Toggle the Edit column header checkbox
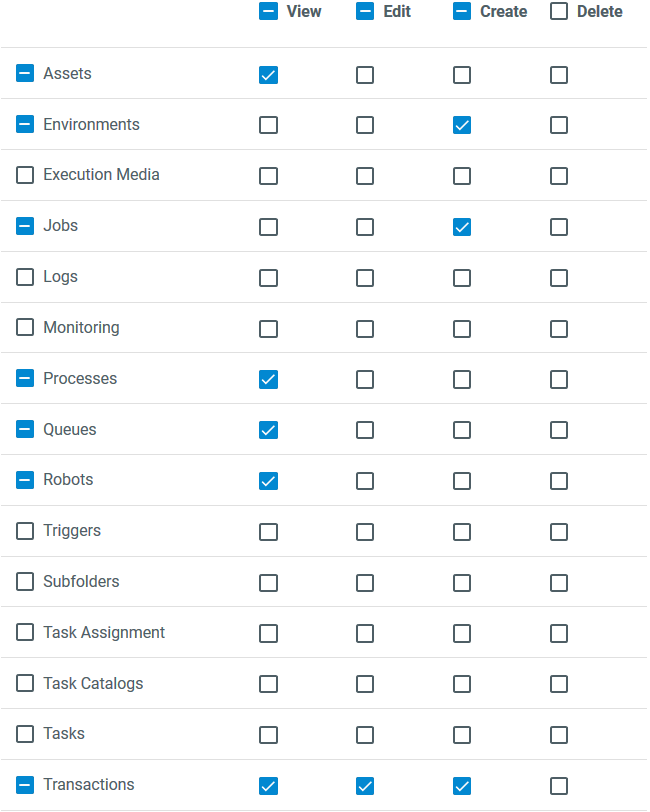Viewport: 650px width, 812px height. 365,12
